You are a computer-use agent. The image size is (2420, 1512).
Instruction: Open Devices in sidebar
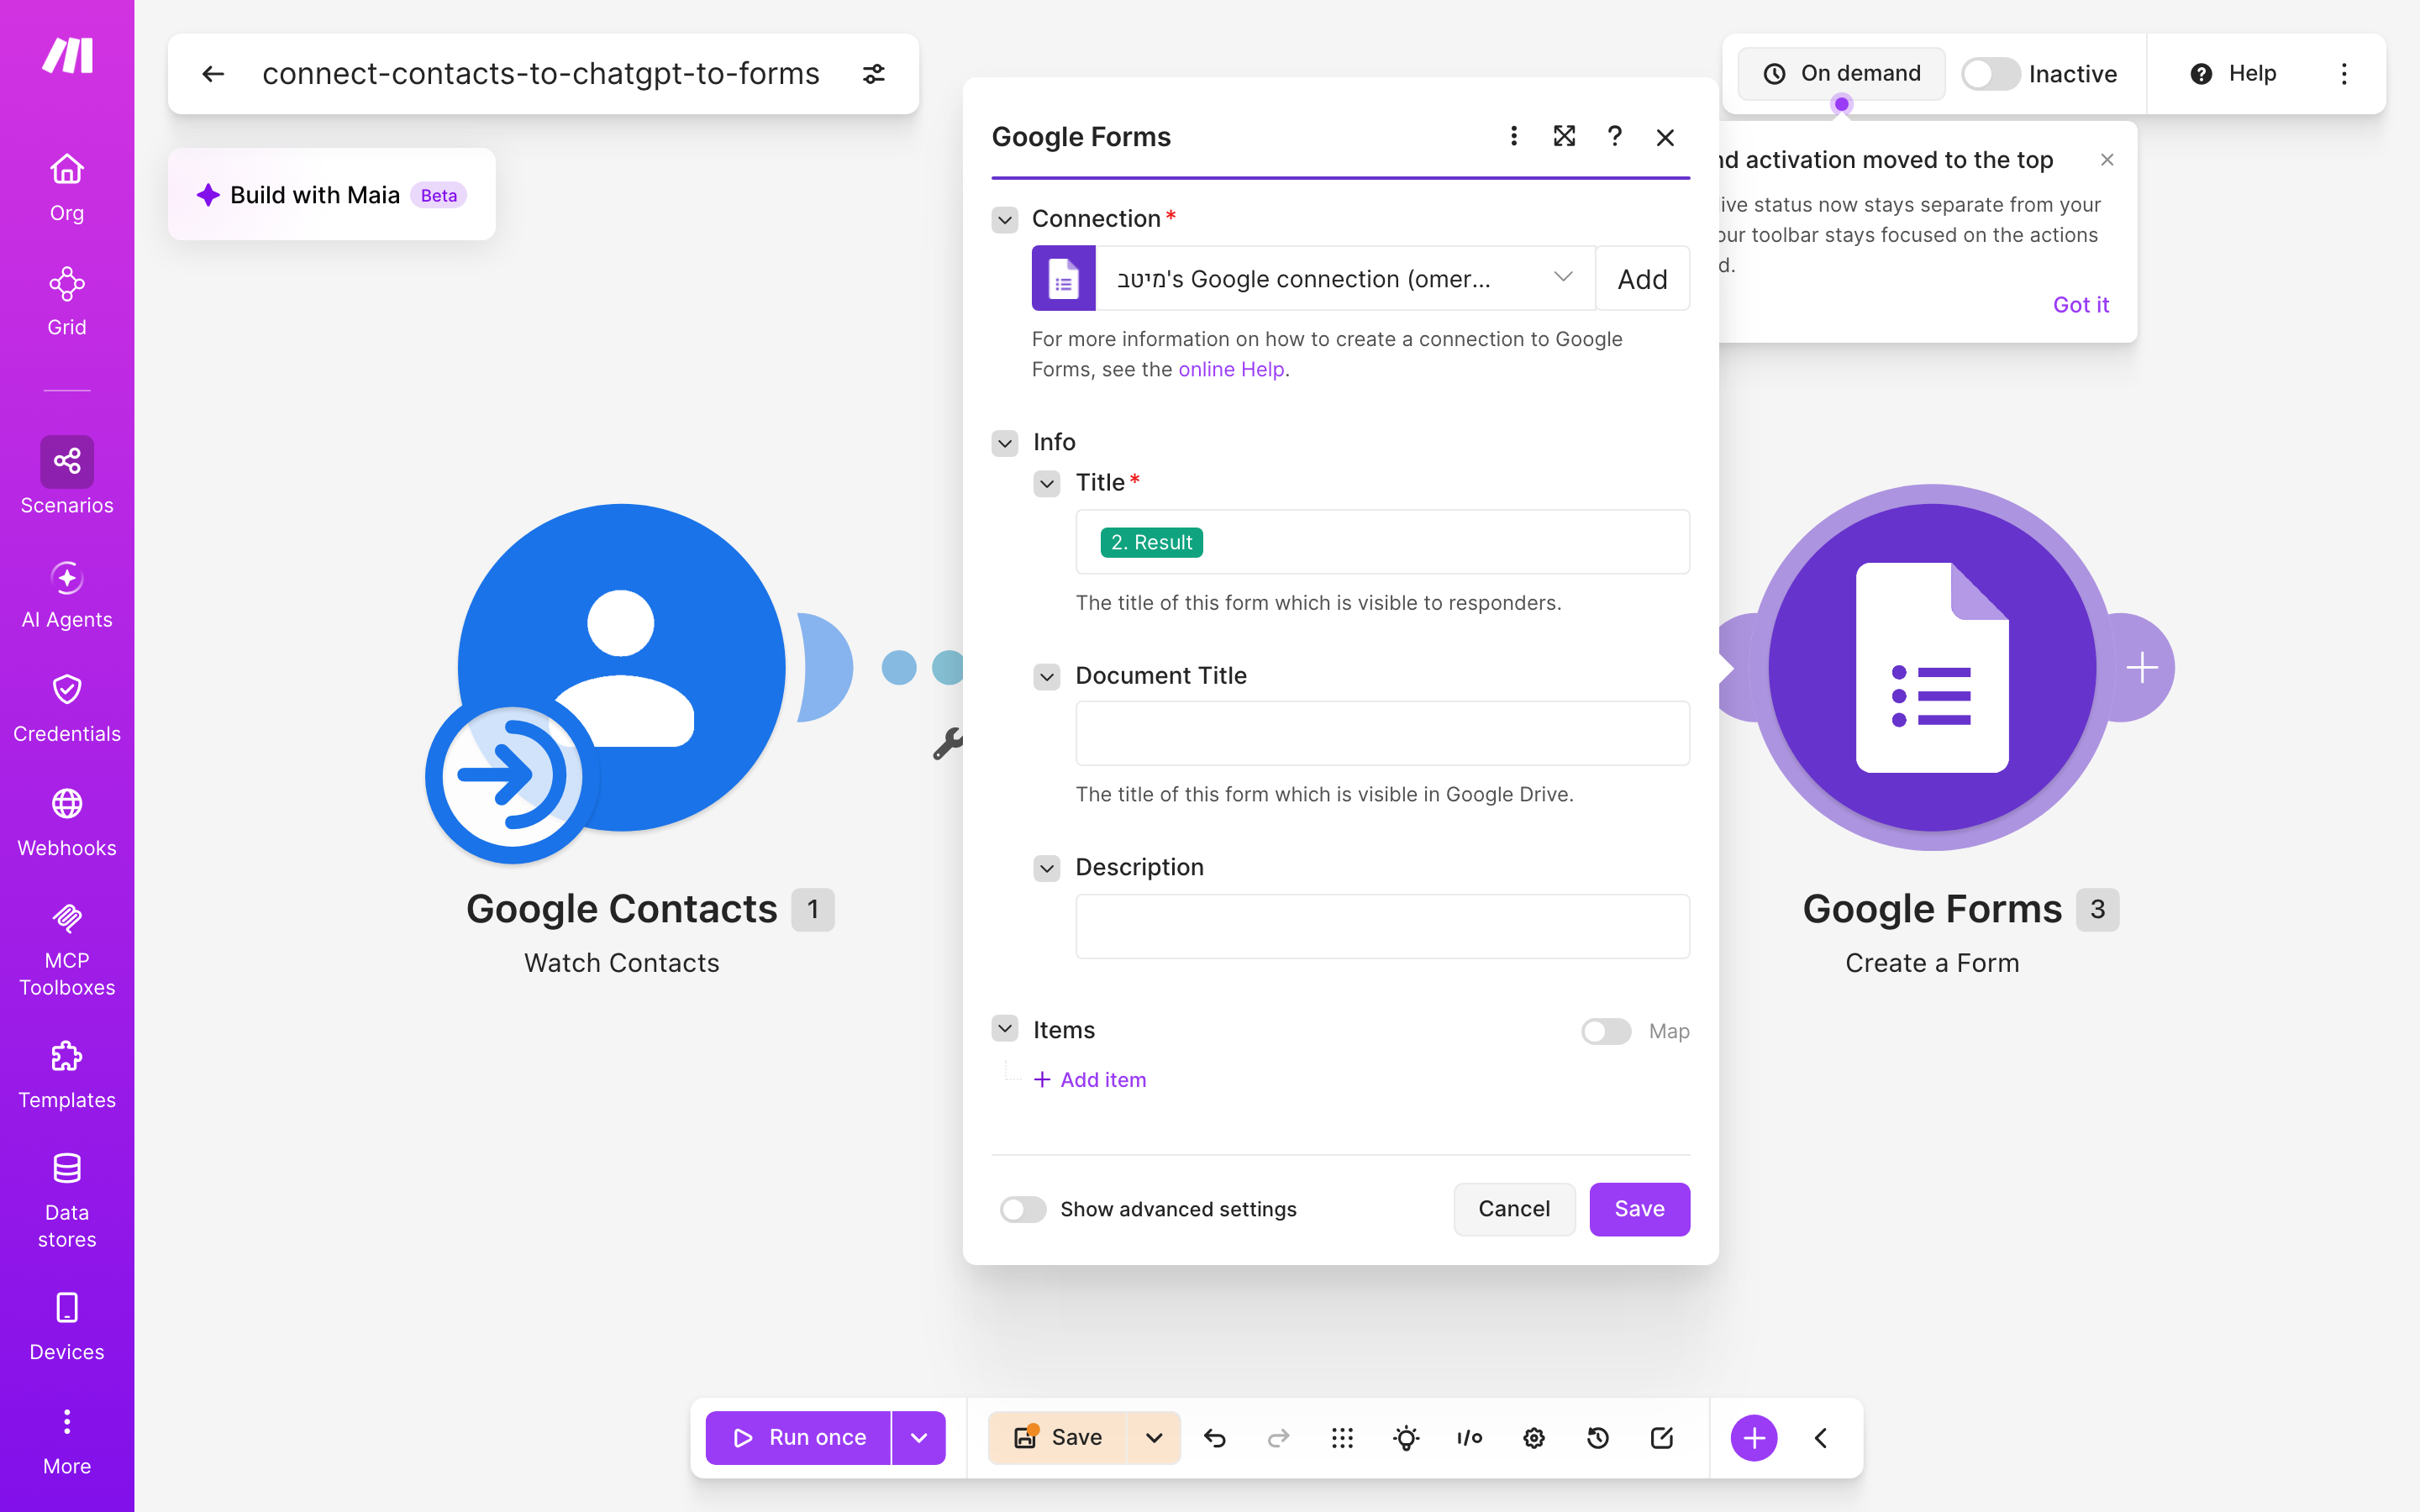pyautogui.click(x=67, y=1327)
